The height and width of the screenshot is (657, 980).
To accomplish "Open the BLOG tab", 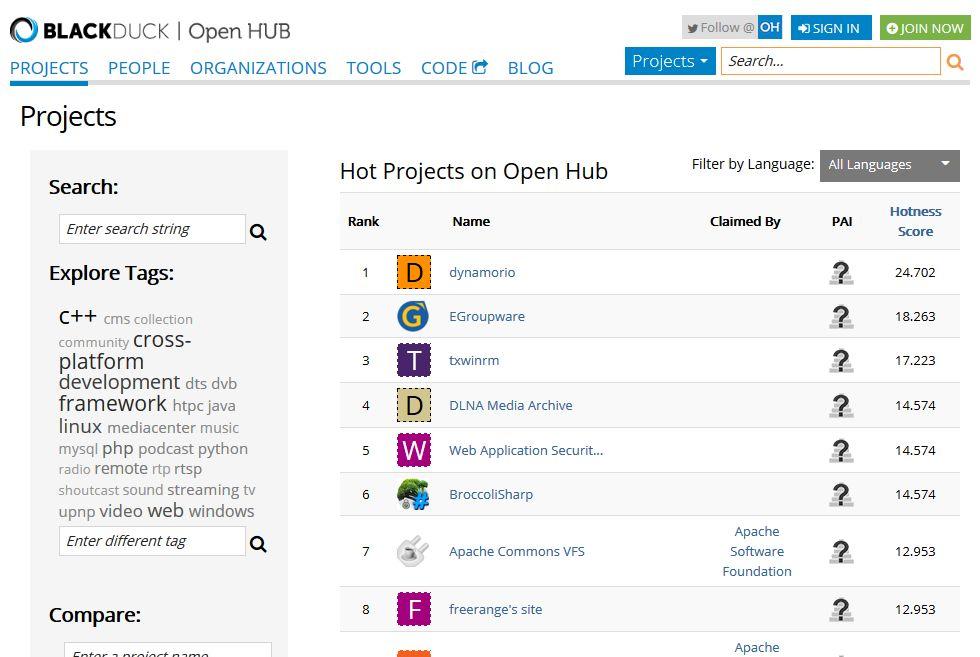I will click(x=531, y=68).
